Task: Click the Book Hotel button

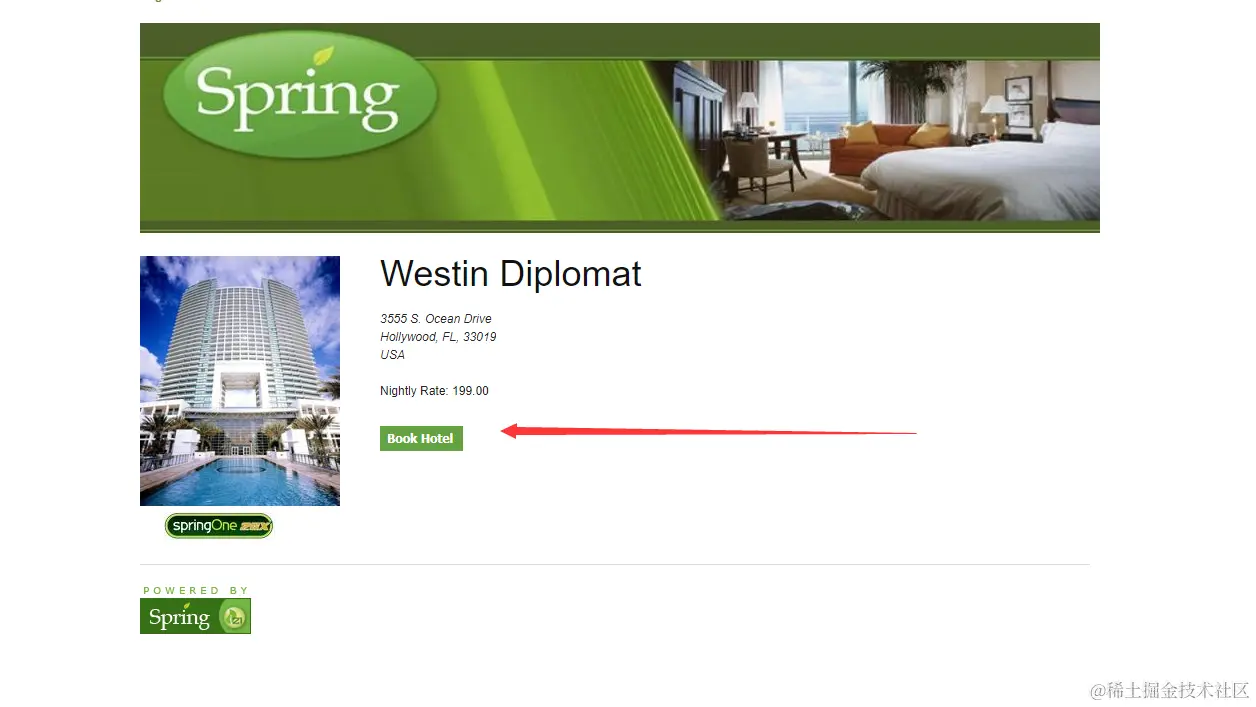Action: tap(421, 438)
